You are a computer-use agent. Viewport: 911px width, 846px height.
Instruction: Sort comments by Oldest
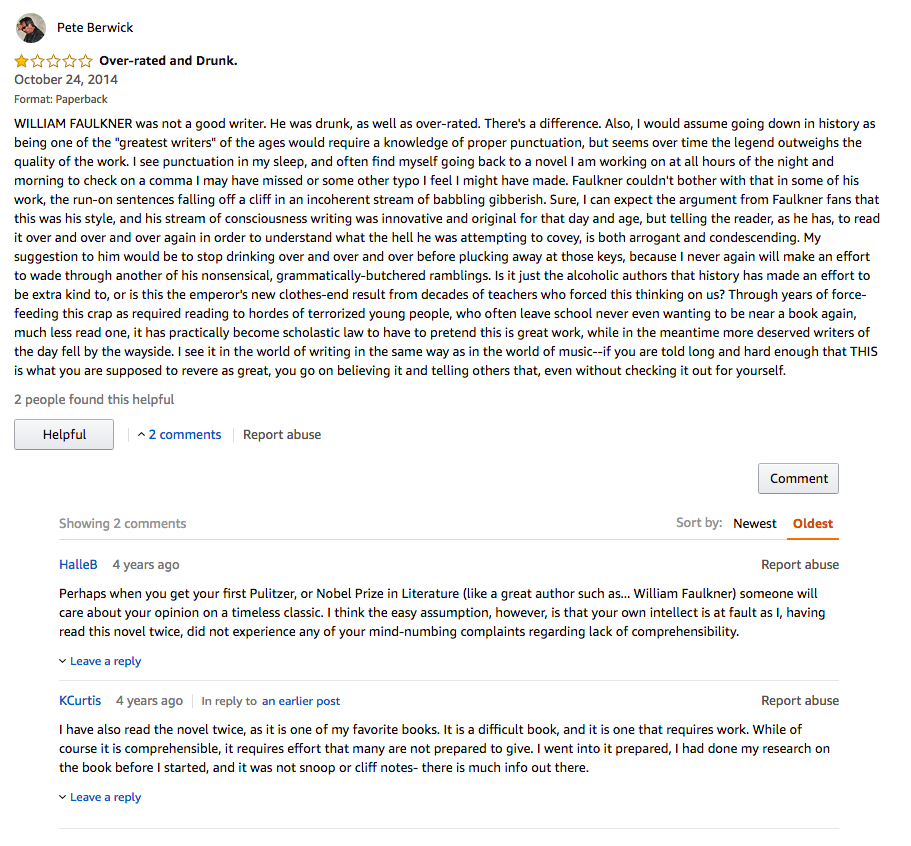[x=813, y=524]
